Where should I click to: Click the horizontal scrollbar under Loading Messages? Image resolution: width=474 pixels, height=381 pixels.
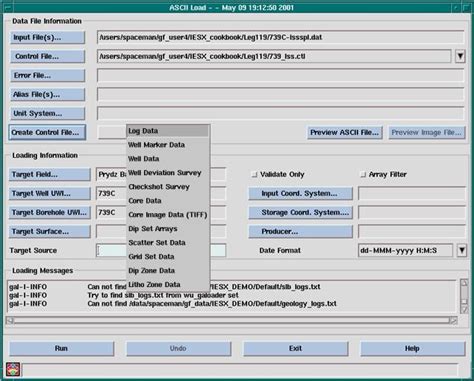point(232,321)
